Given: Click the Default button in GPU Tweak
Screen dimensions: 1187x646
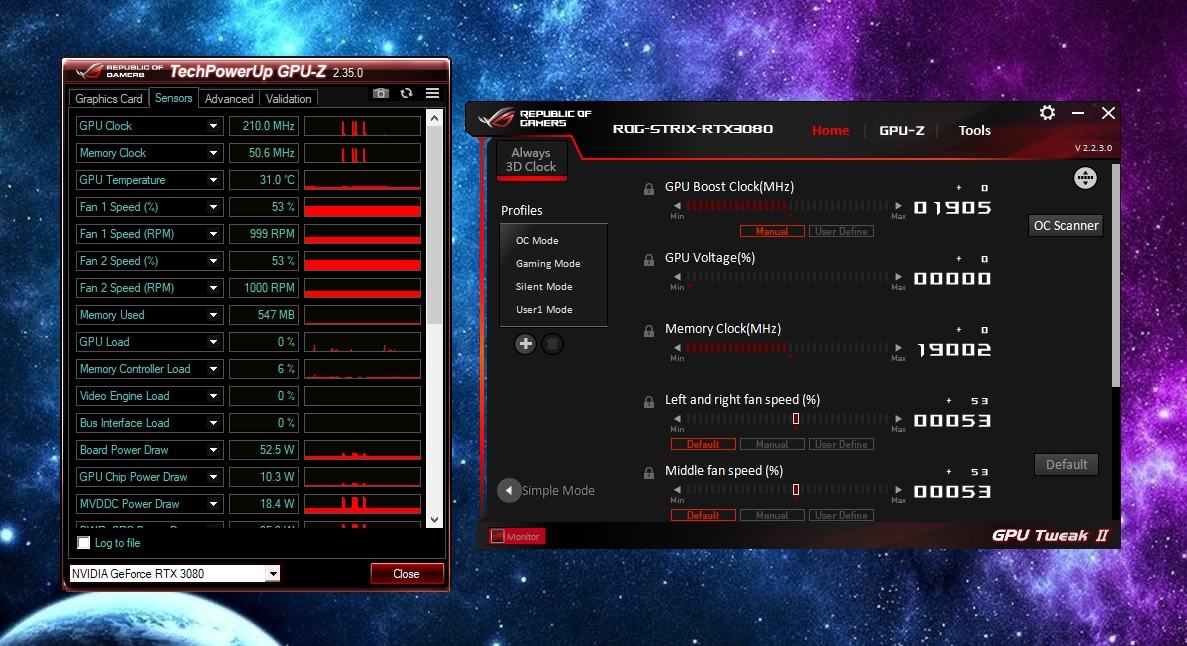Looking at the screenshot, I should point(1066,464).
